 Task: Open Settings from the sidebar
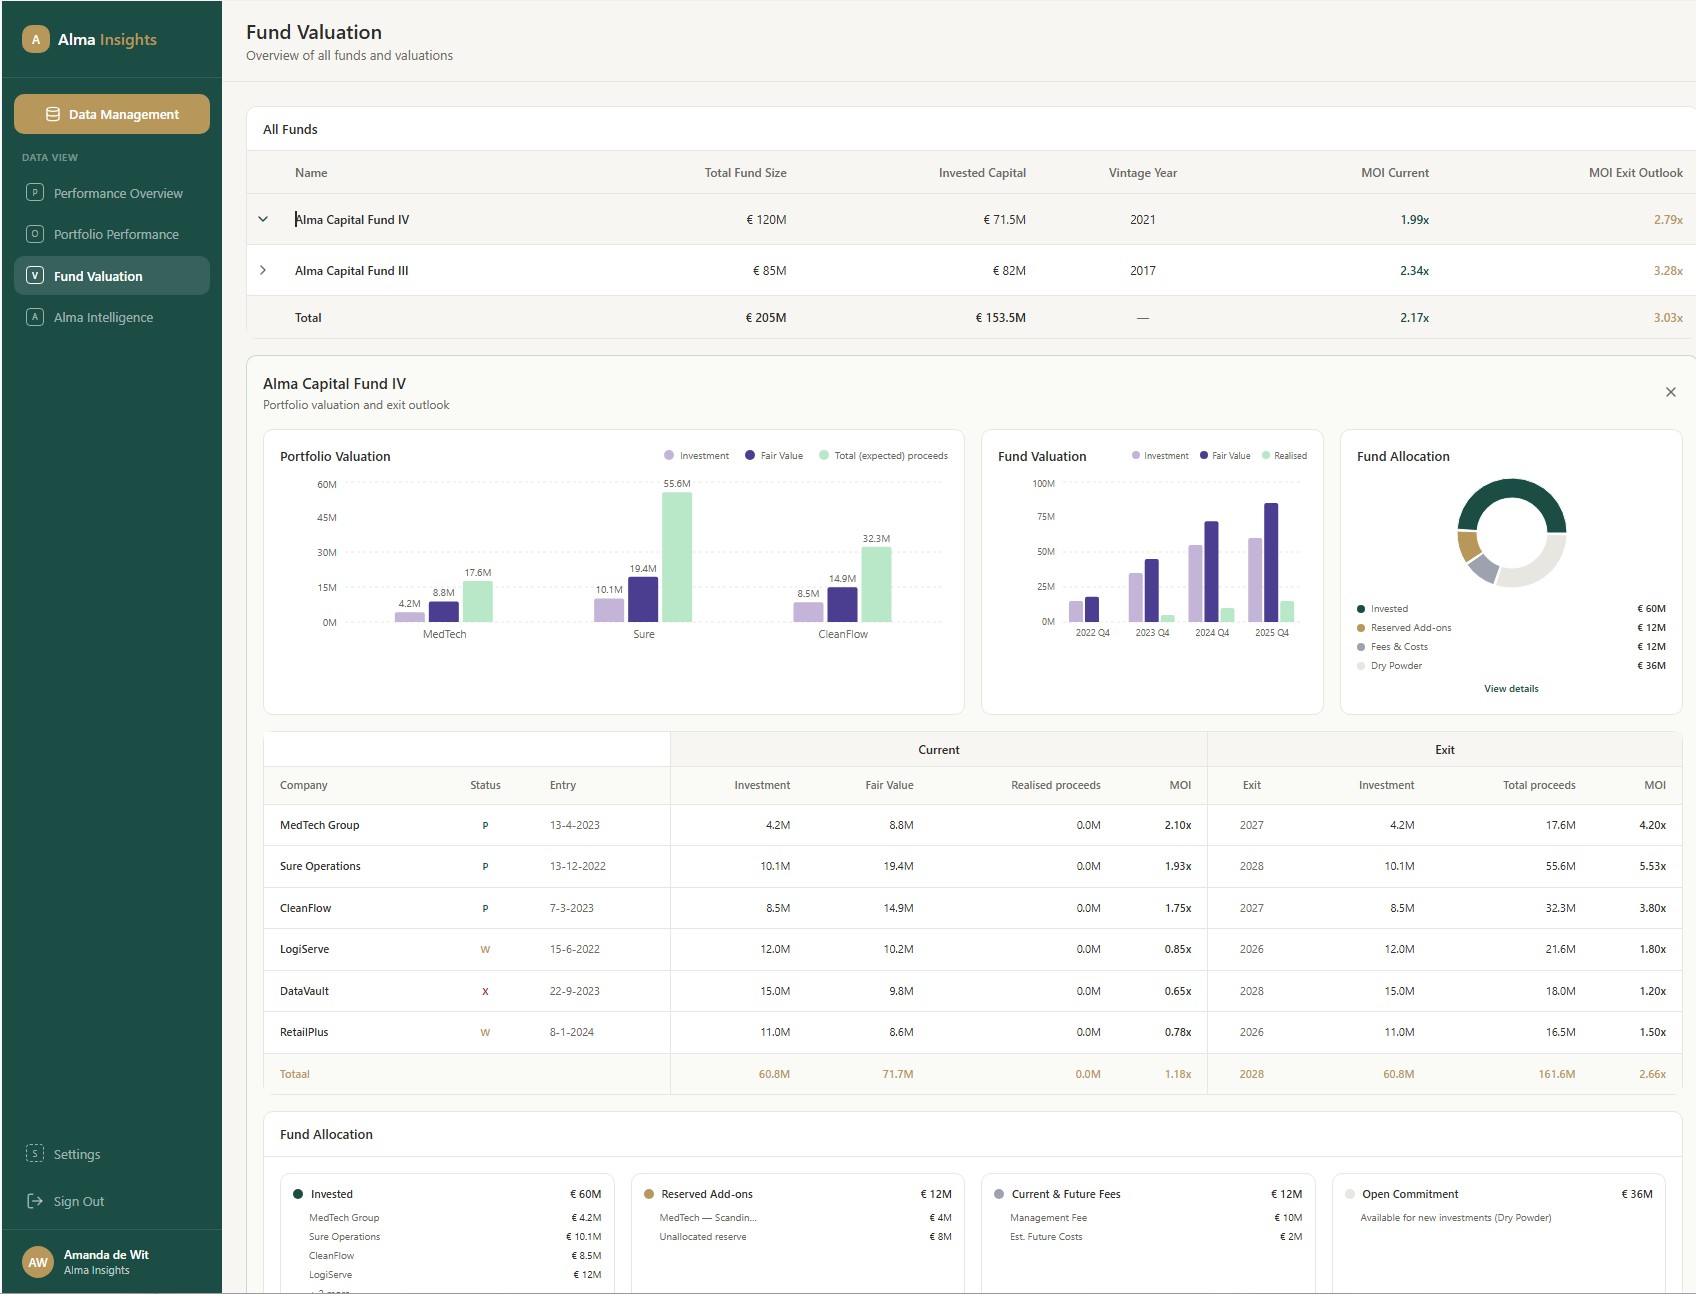coord(112,1154)
